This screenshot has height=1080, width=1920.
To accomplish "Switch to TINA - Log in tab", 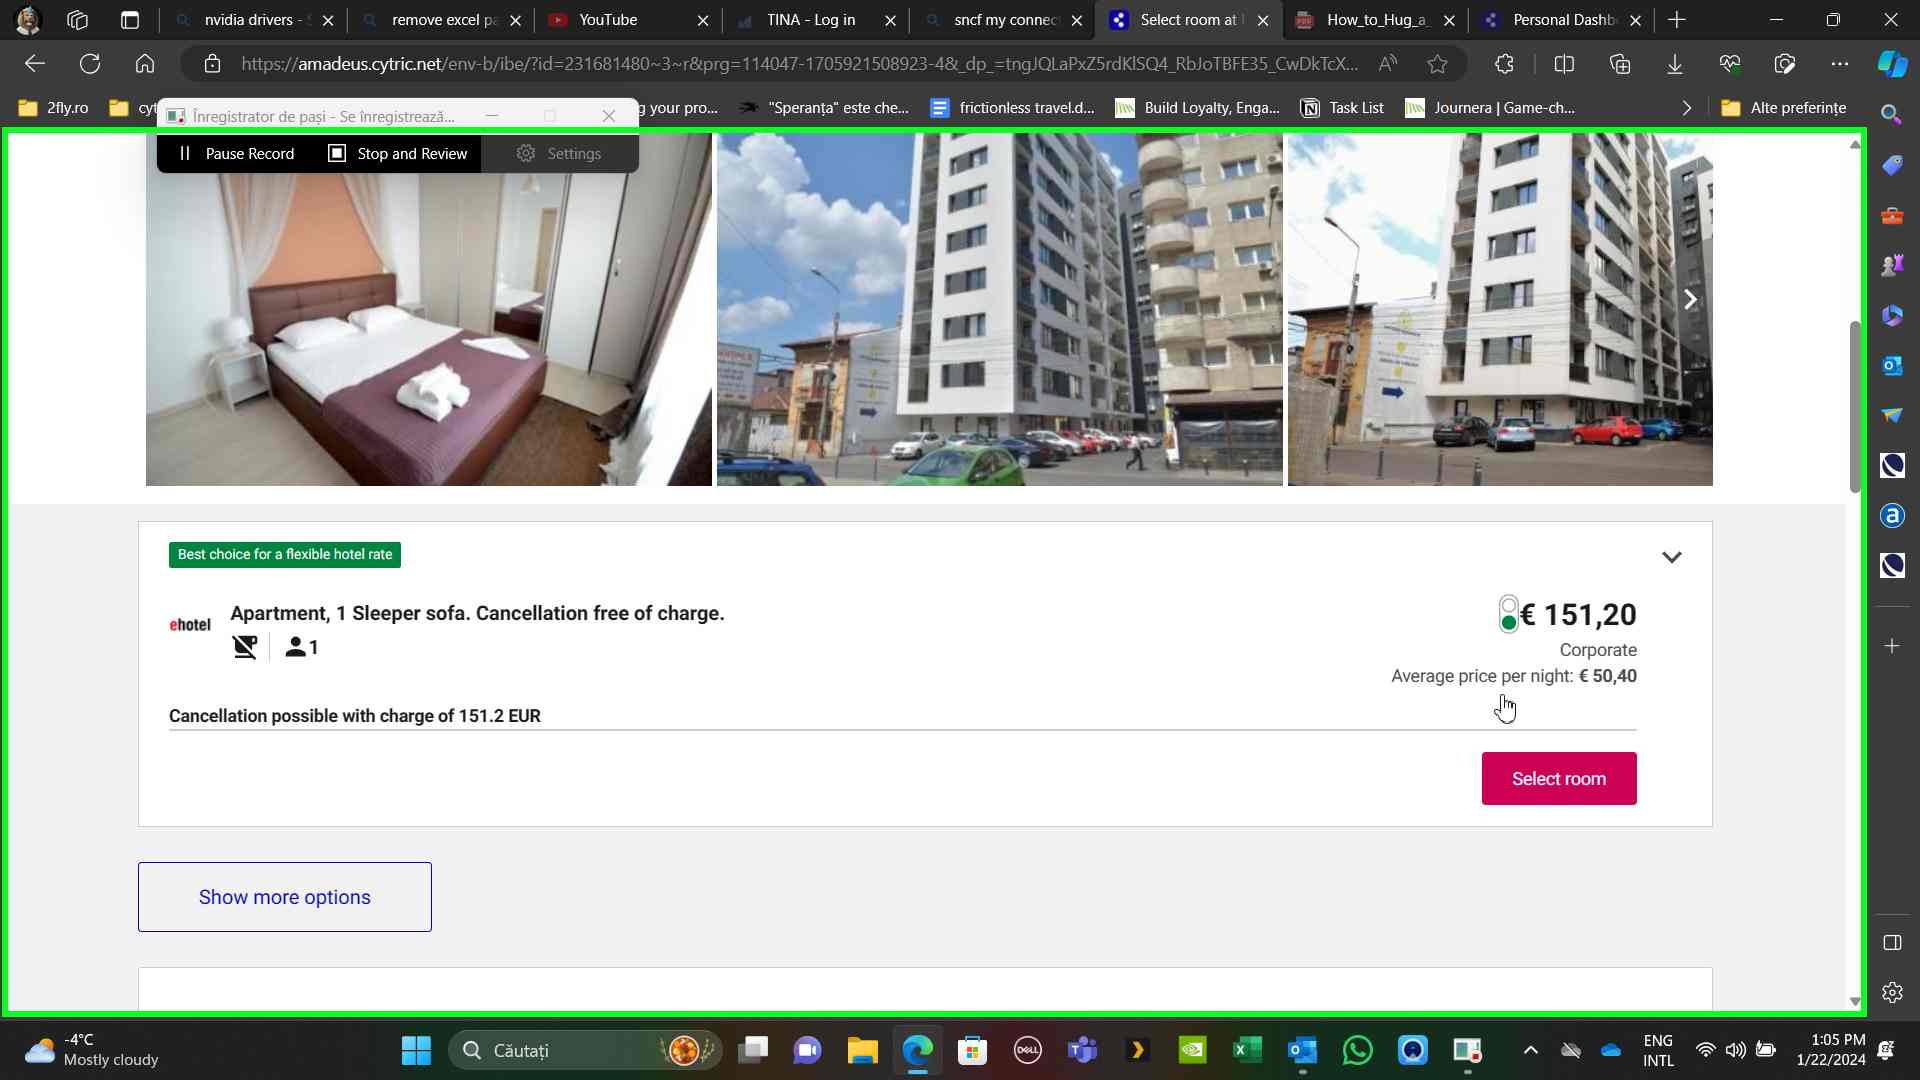I will pyautogui.click(x=817, y=20).
